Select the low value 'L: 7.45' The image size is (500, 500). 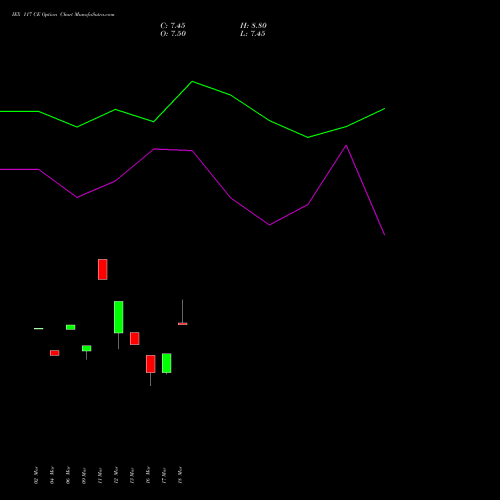[x=253, y=34]
